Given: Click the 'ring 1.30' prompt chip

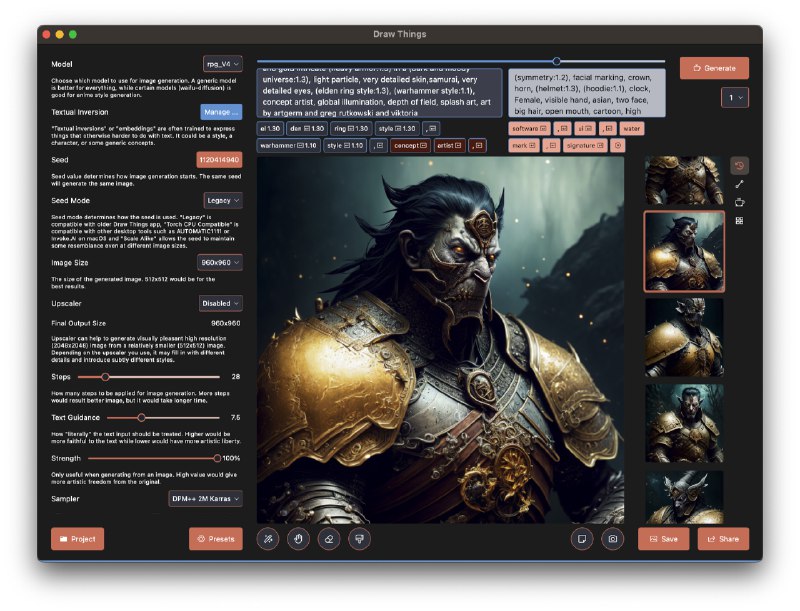Looking at the screenshot, I should (351, 129).
